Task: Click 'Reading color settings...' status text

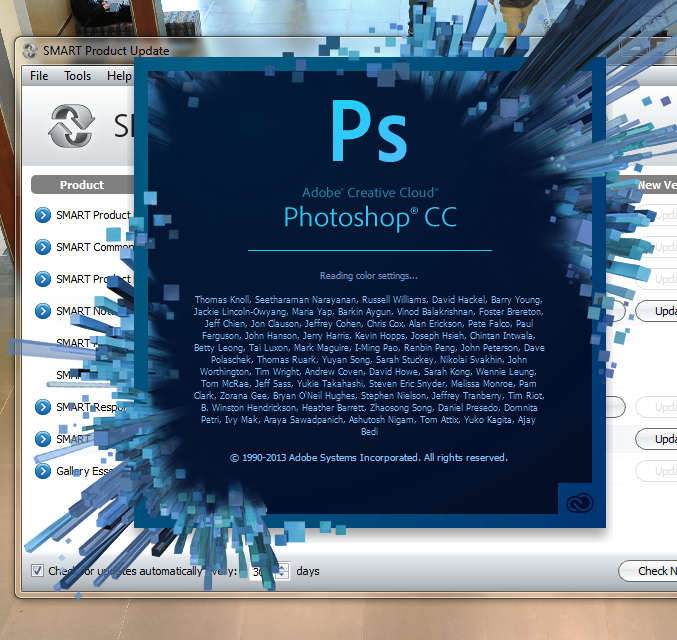Action: (369, 276)
